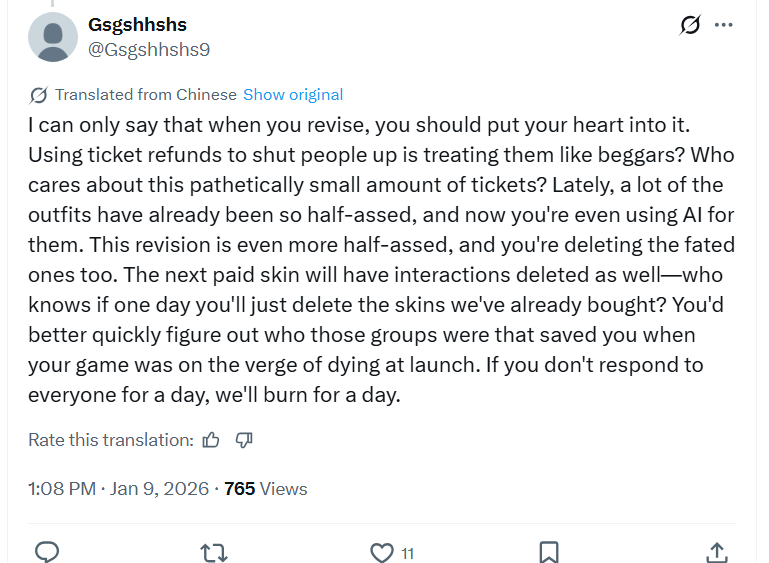Viewport: 769px width, 563px height.
Task: Click the "Translated from Chinese" label
Action: tap(146, 95)
